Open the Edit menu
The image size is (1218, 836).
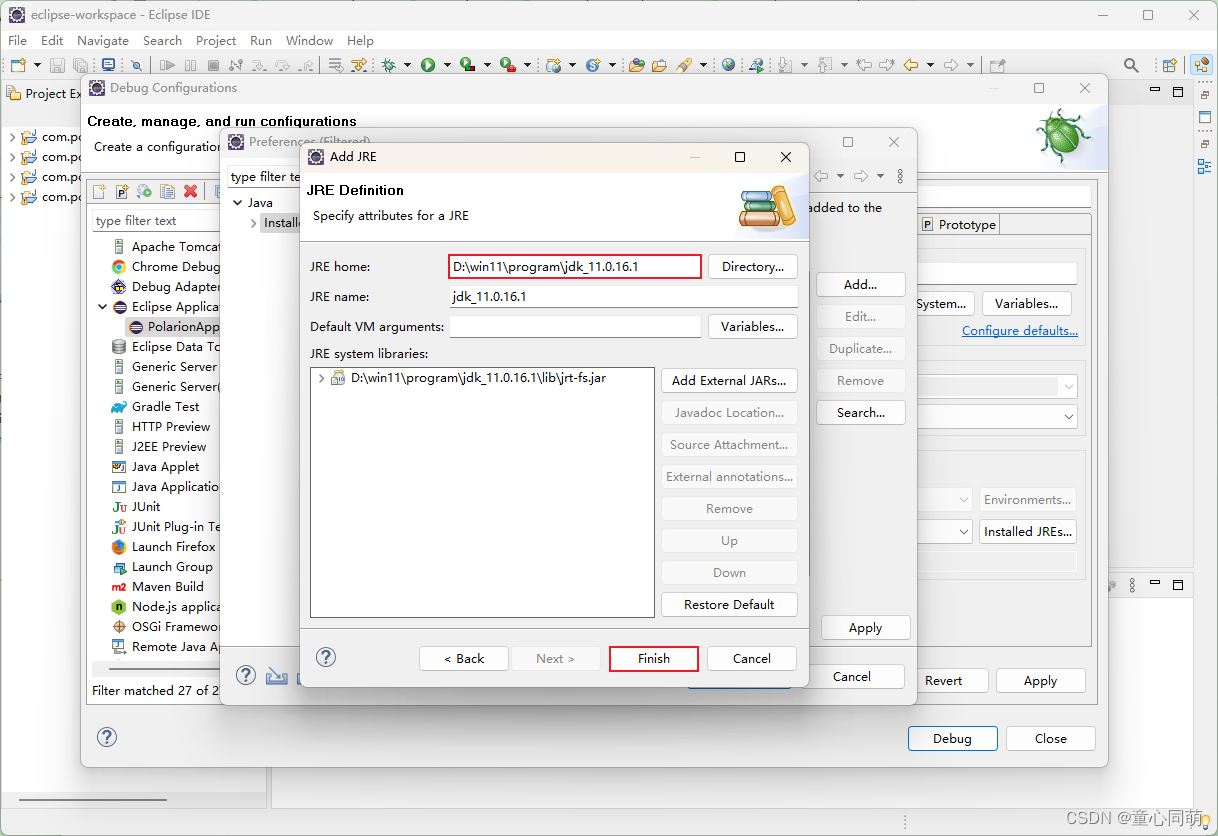pyautogui.click(x=52, y=40)
